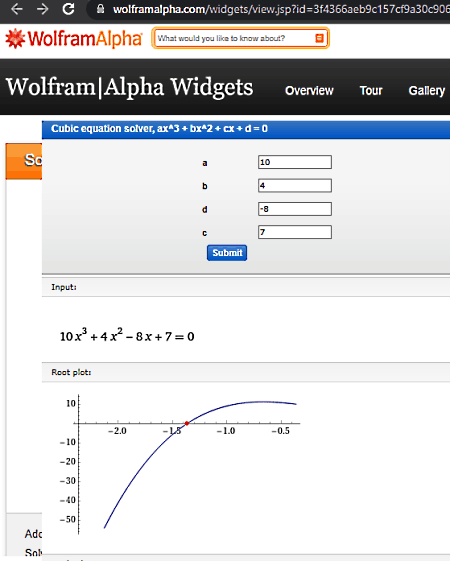The image size is (450, 561).
Task: Click the coefficient a input field
Action: (295, 162)
